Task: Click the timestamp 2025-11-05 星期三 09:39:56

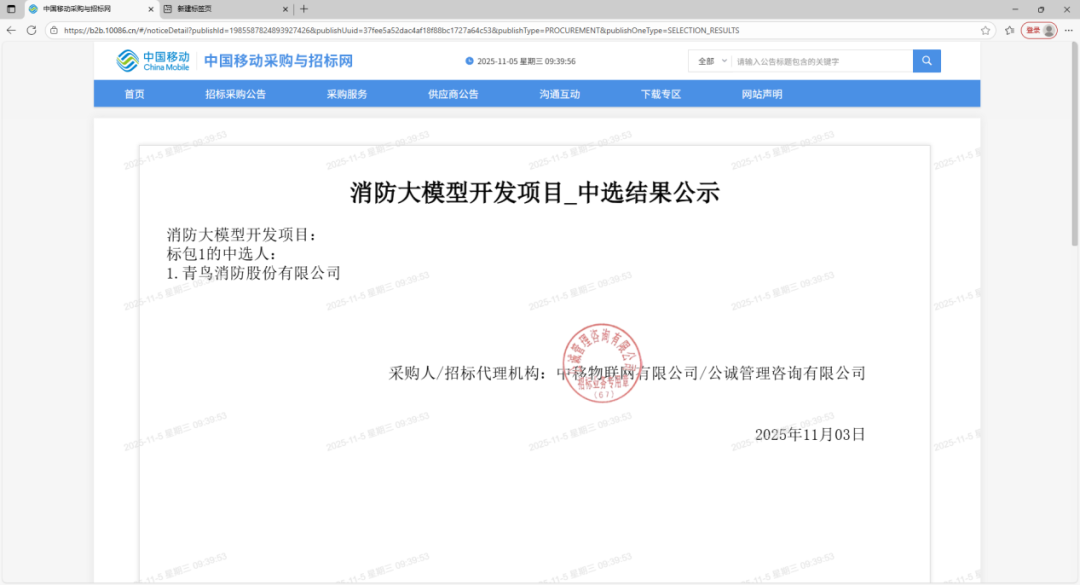Action: (526, 61)
